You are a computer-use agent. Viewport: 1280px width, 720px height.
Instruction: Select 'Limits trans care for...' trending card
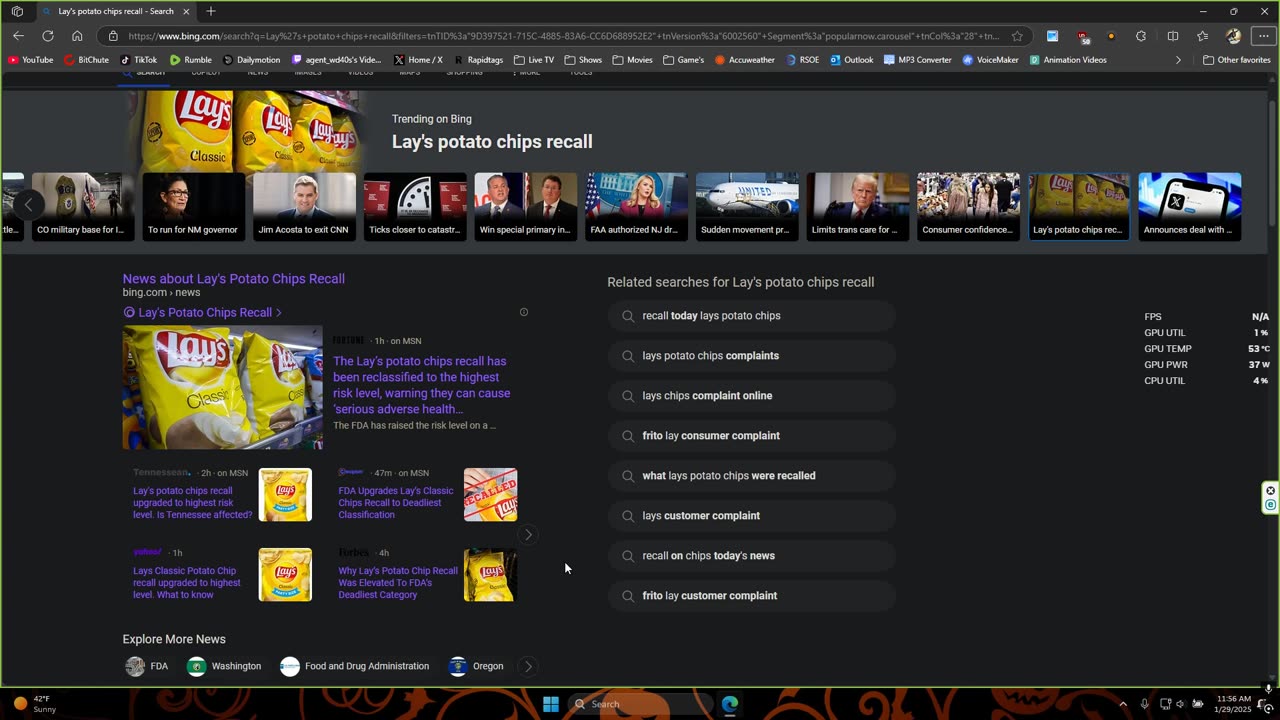(858, 206)
